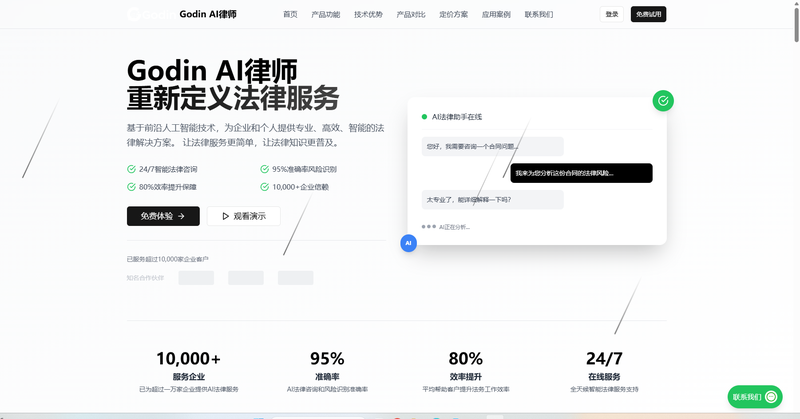Click green checkmark badge on chat card
Image resolution: width=800 pixels, height=419 pixels.
click(663, 101)
